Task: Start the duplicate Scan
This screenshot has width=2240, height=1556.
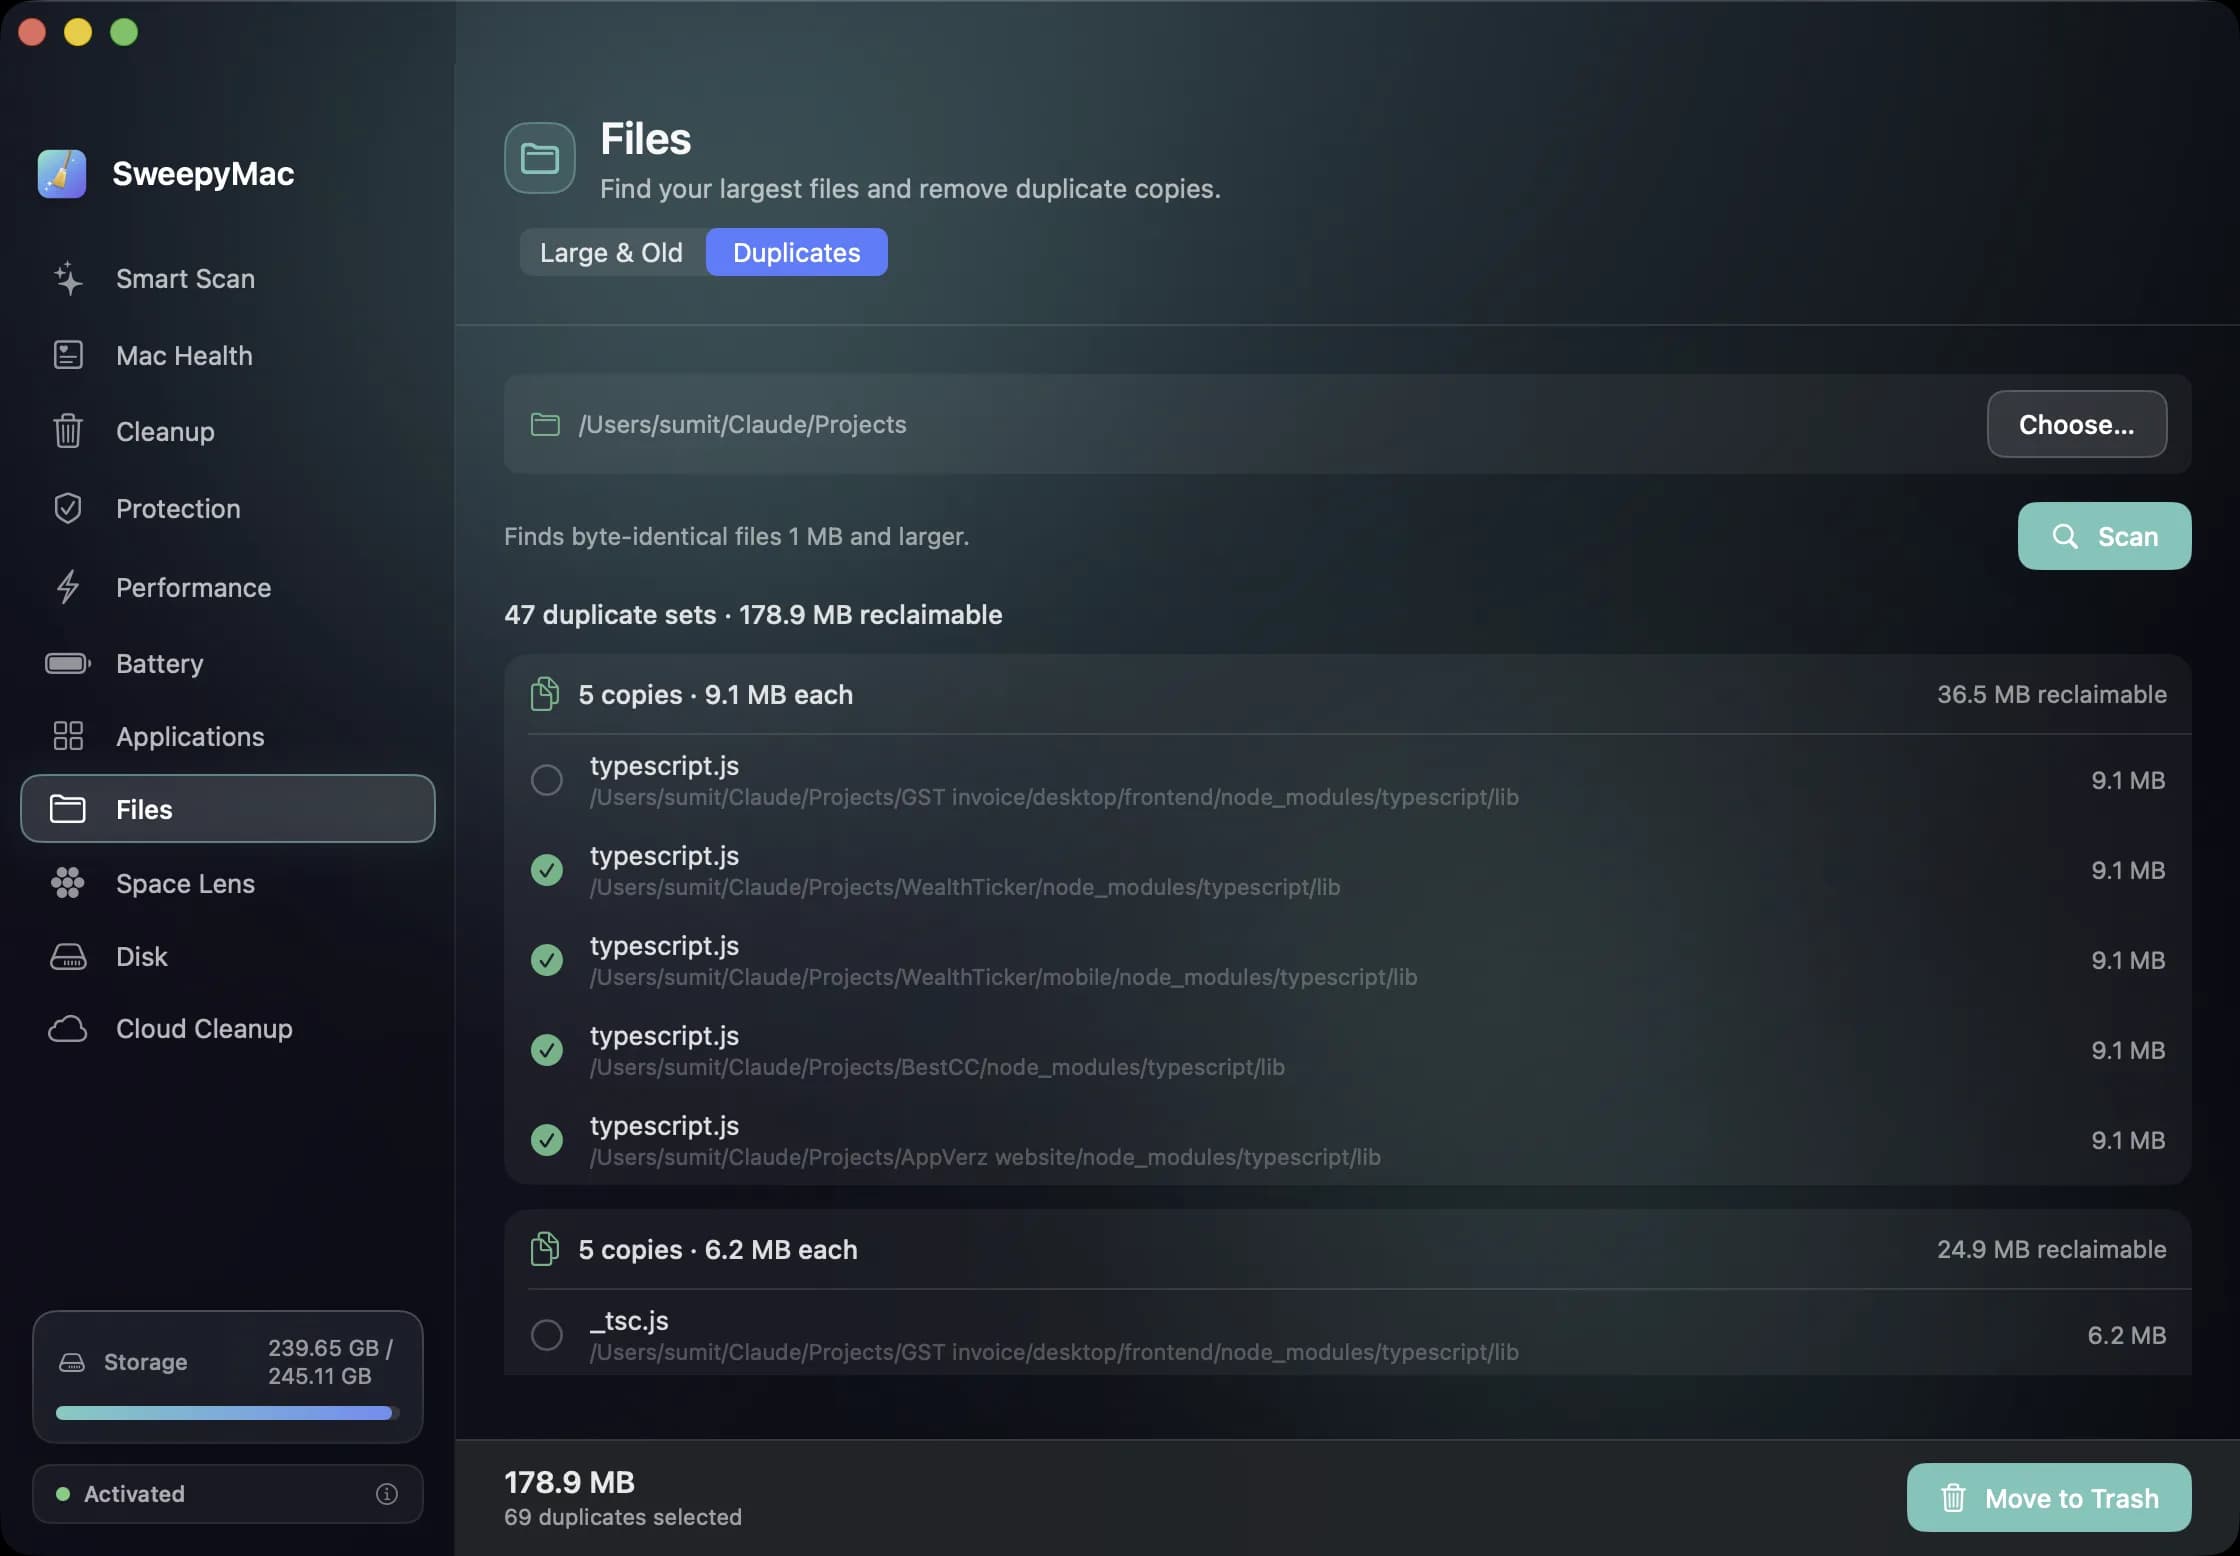Action: point(2104,536)
